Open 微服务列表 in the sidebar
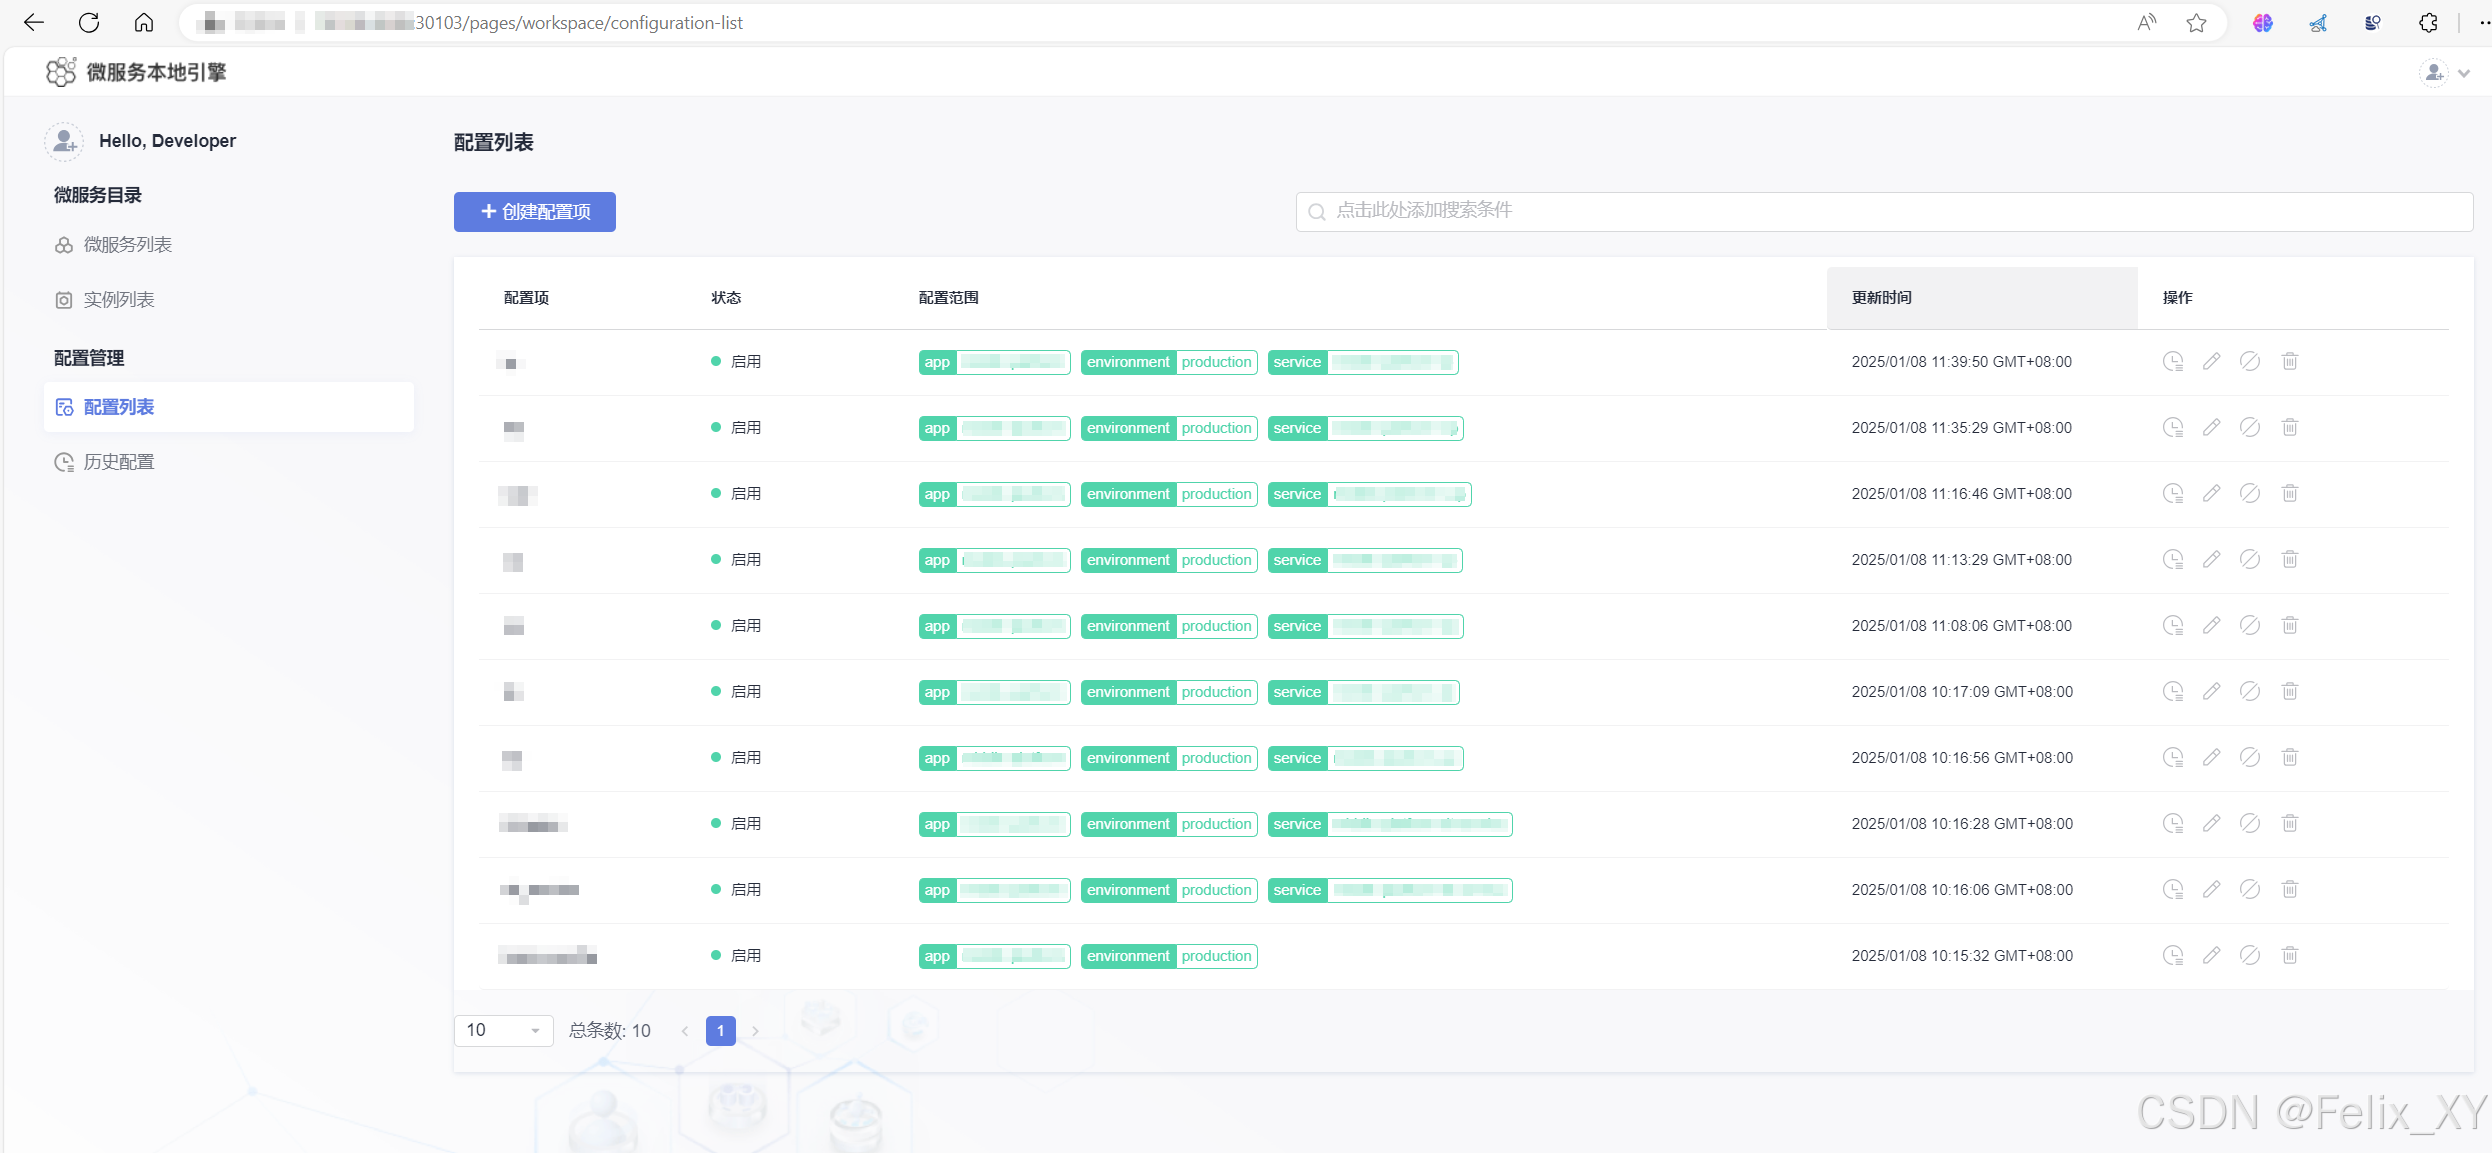 (127, 245)
